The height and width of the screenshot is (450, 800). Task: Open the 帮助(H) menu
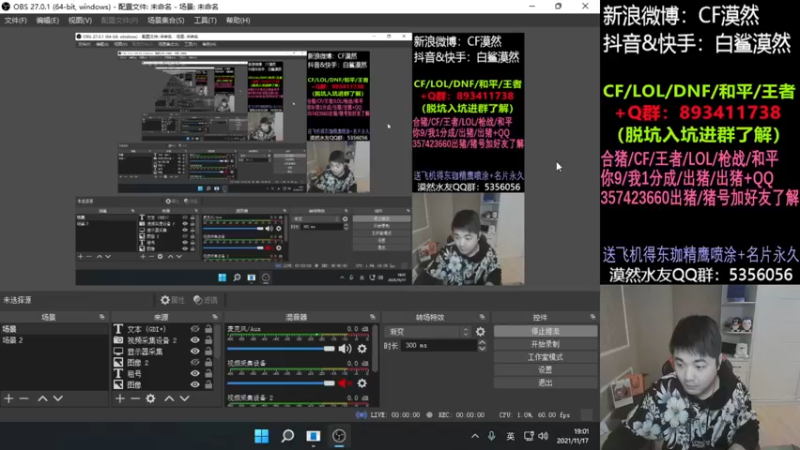tap(238, 20)
